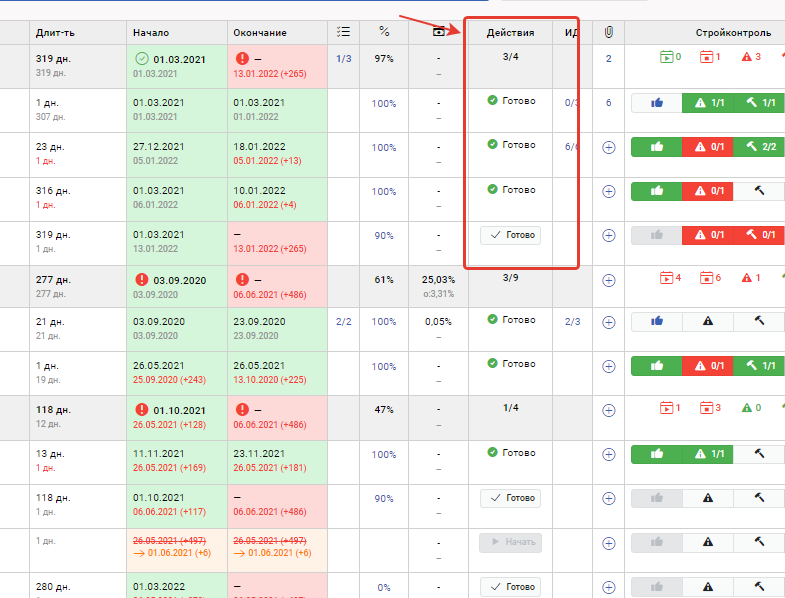The height and width of the screenshot is (598, 785).
Task: Open the 1/3 checklist link in top row
Action: 343,59
